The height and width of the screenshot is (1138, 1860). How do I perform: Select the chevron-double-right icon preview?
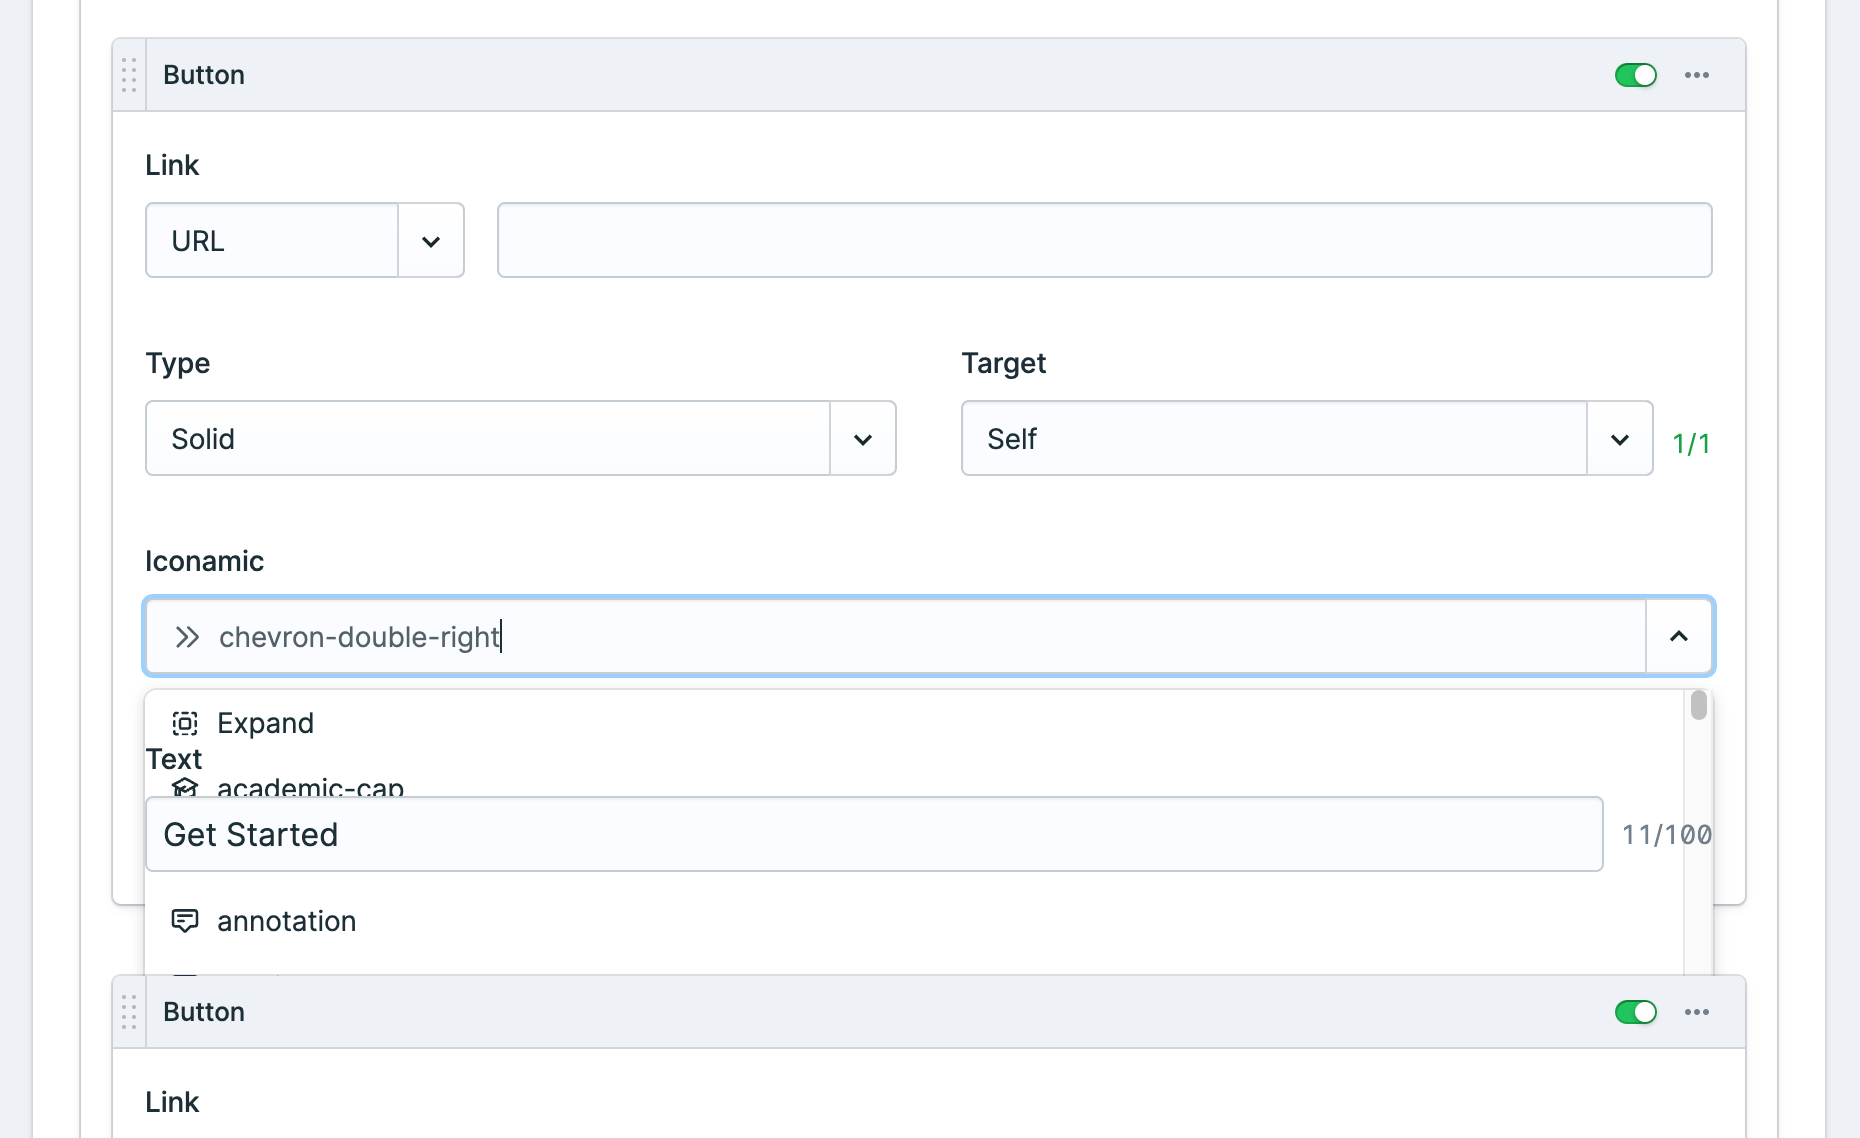pyautogui.click(x=186, y=636)
